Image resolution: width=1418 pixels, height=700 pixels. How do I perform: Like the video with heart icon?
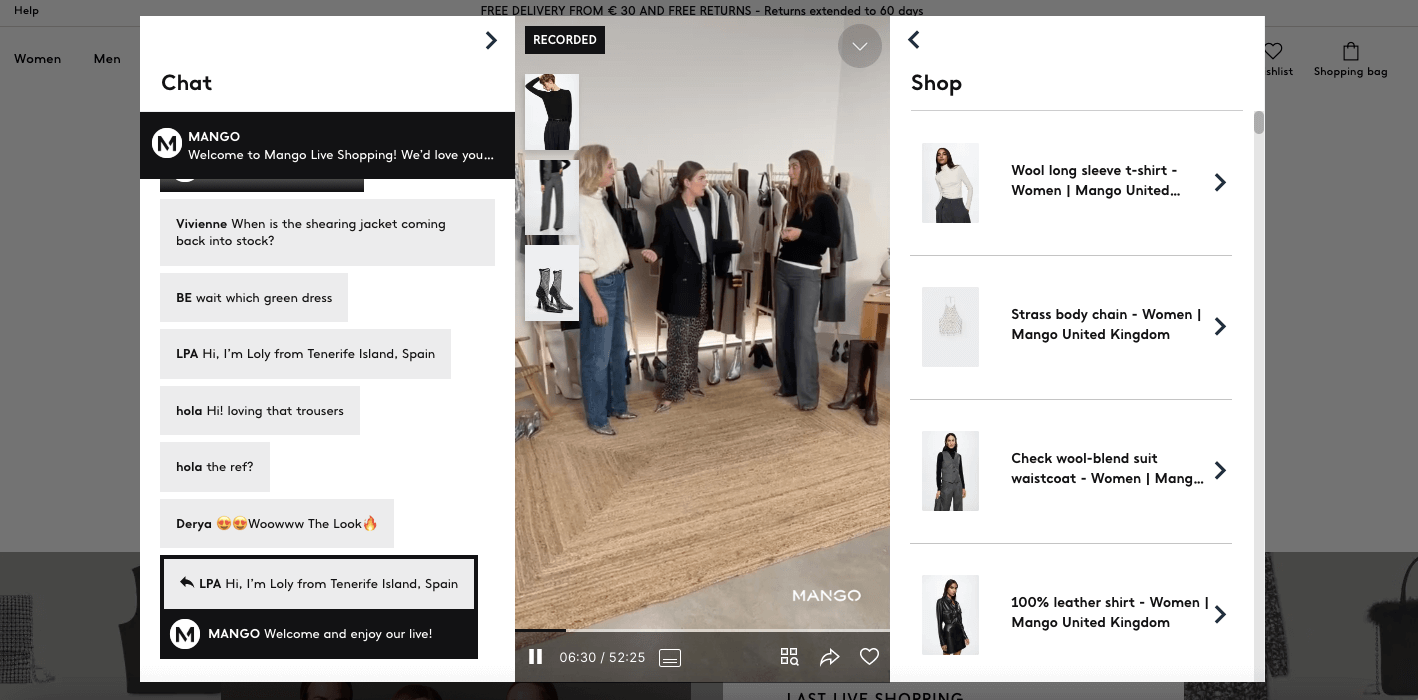coord(869,657)
